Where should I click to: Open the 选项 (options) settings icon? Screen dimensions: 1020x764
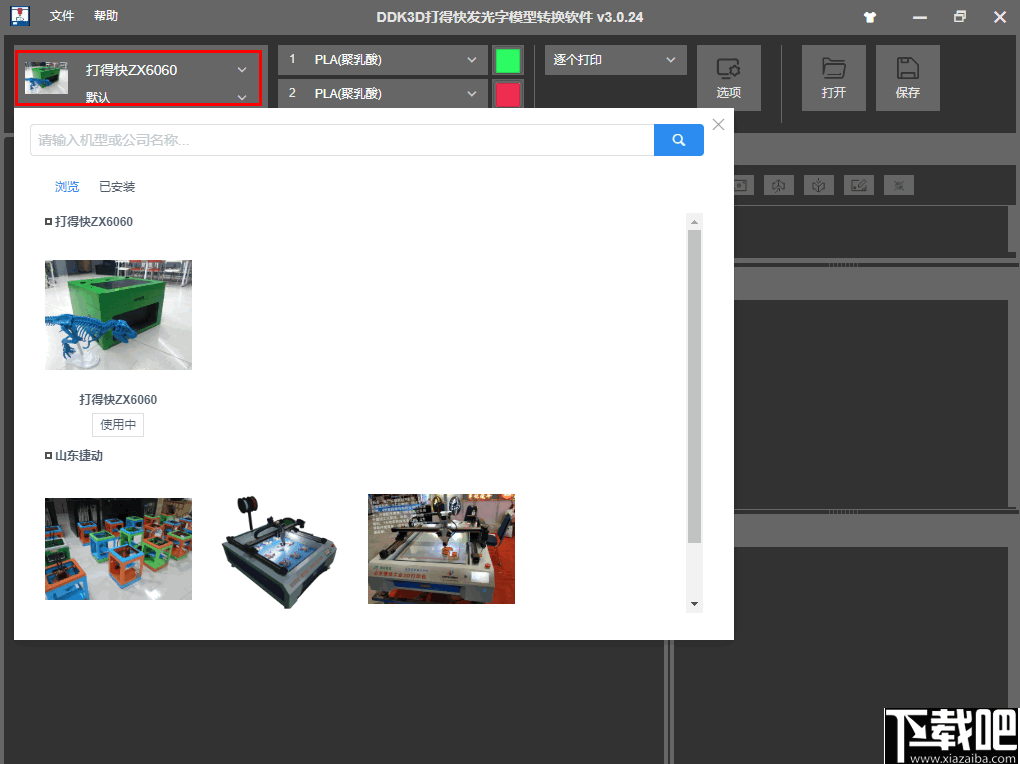729,78
